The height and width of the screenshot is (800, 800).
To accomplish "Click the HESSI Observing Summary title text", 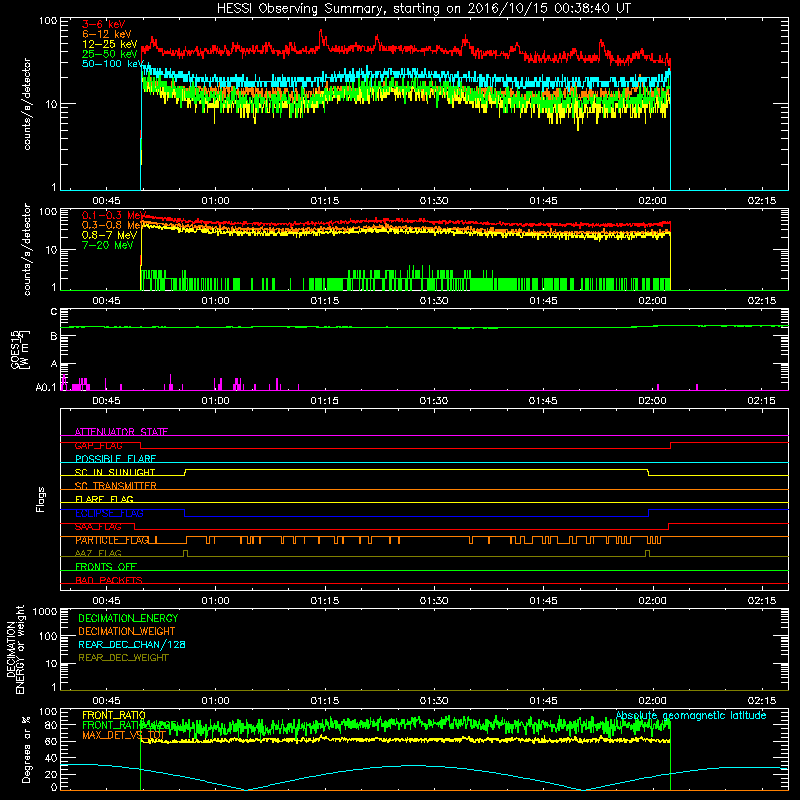I will 423,9.
